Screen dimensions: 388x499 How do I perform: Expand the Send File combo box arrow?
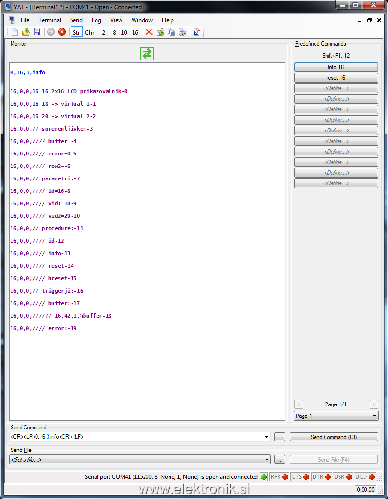266,459
